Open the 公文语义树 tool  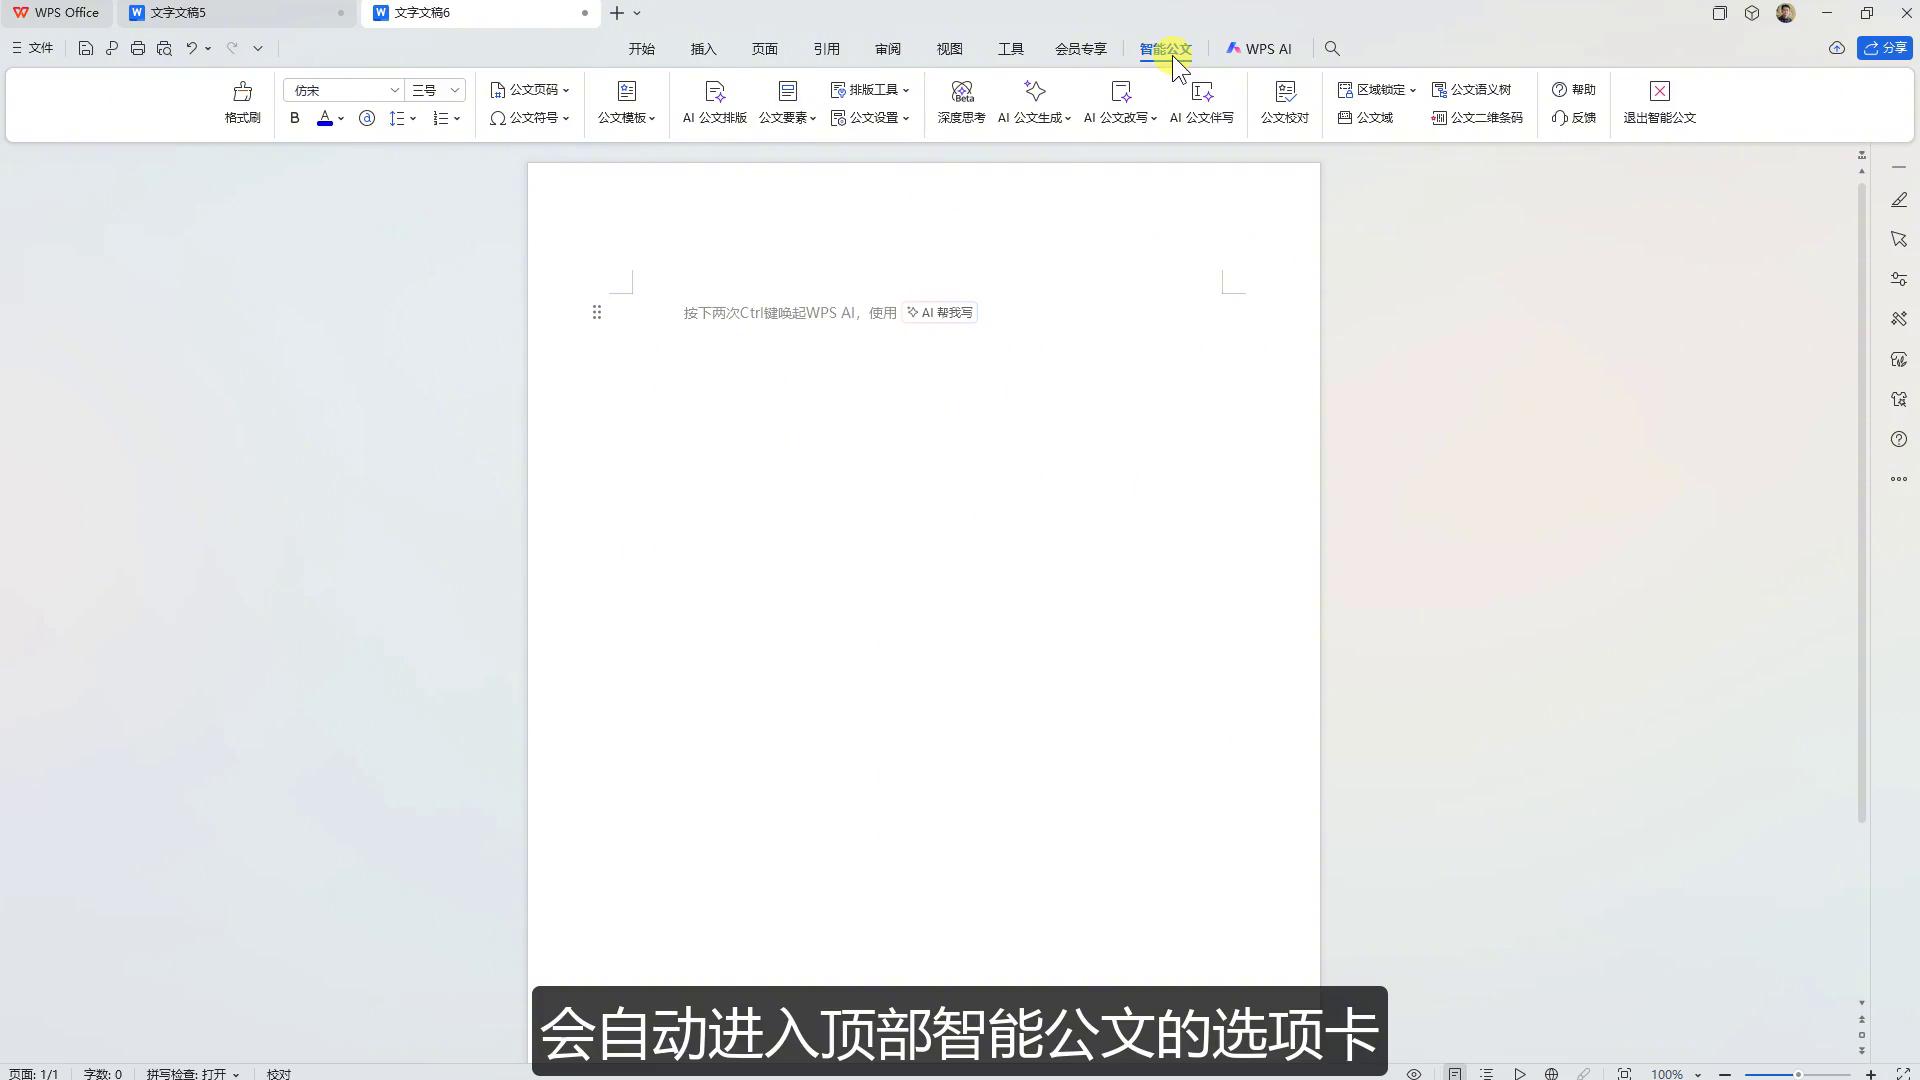1471,89
